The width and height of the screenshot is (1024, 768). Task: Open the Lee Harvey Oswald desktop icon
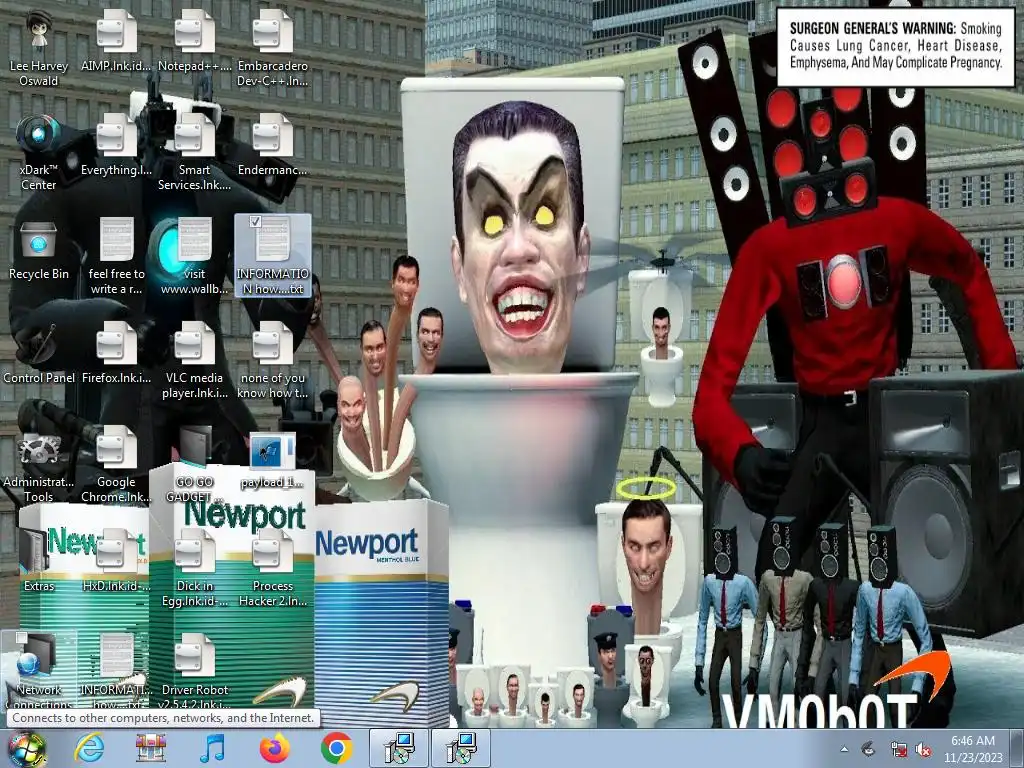[39, 48]
